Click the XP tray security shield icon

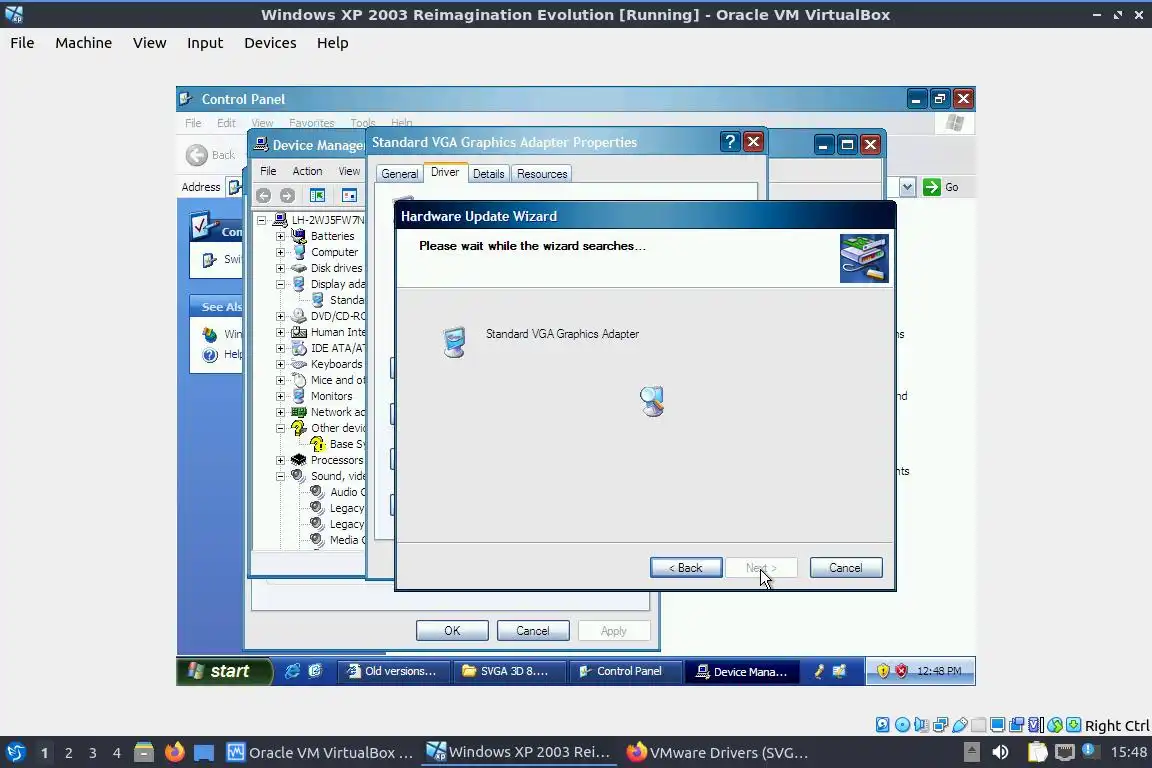pos(883,671)
